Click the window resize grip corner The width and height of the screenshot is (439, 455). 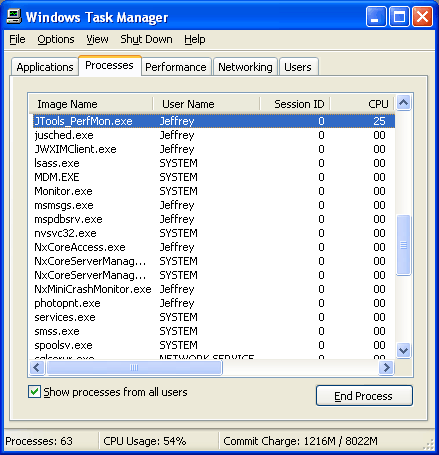429,445
